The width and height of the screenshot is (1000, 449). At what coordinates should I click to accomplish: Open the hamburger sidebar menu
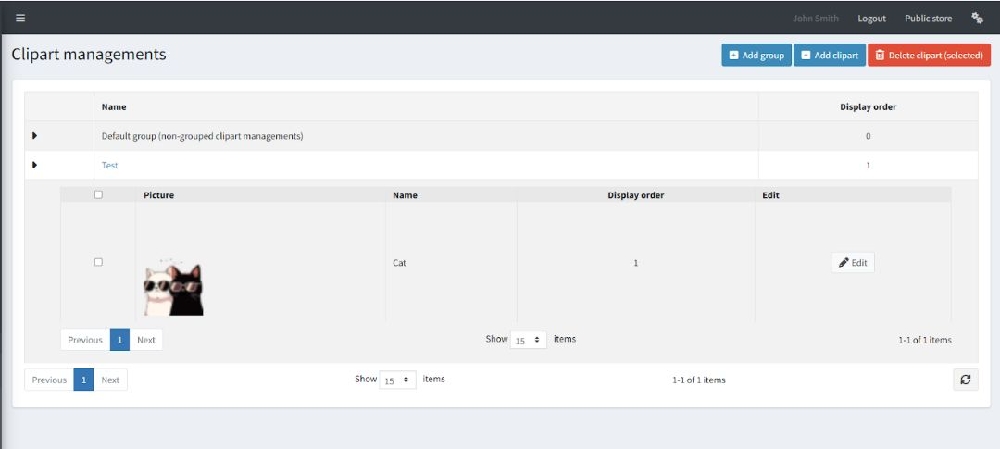(20, 18)
